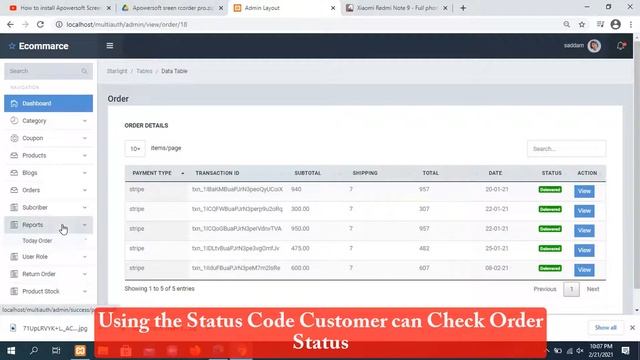Click the saddam user avatar
The height and width of the screenshot is (360, 640).
594,46
